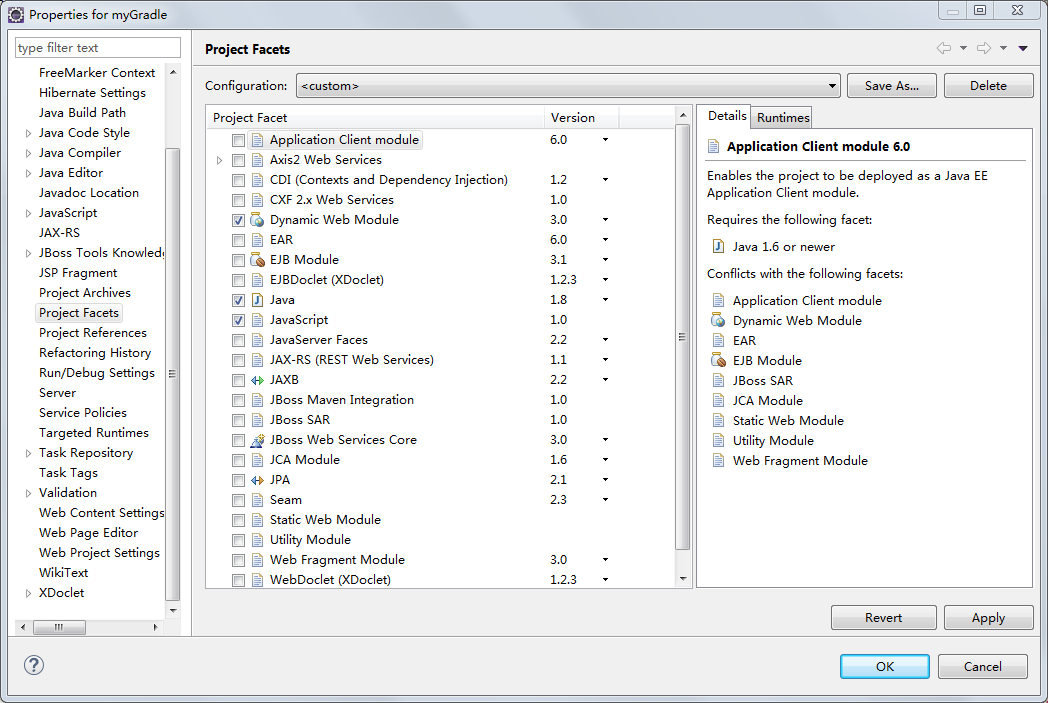
Task: Check the JavaServer Faces checkbox
Action: pyautogui.click(x=238, y=341)
